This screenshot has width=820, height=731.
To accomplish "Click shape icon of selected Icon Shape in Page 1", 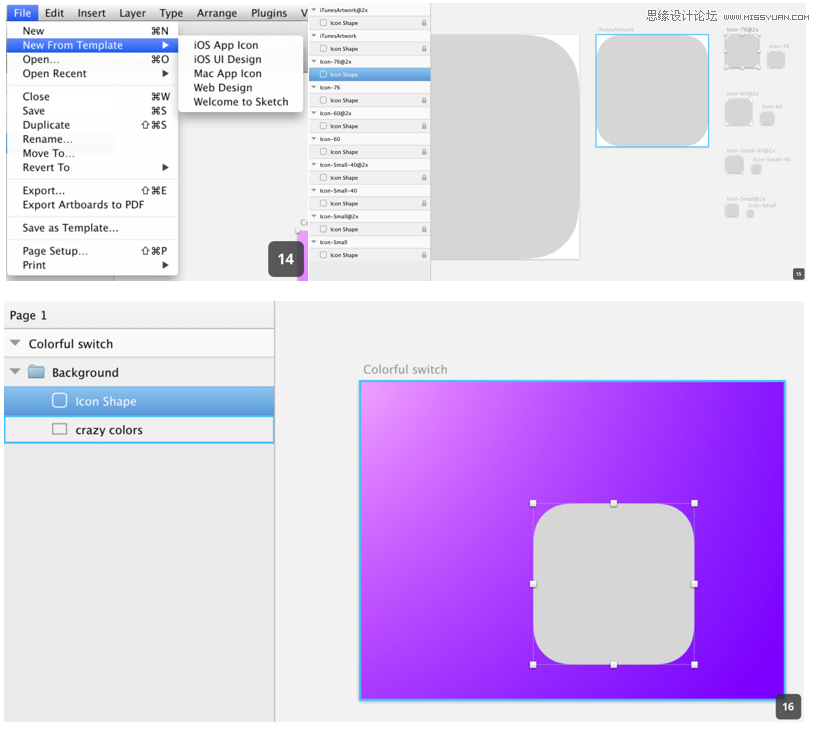I will 60,401.
